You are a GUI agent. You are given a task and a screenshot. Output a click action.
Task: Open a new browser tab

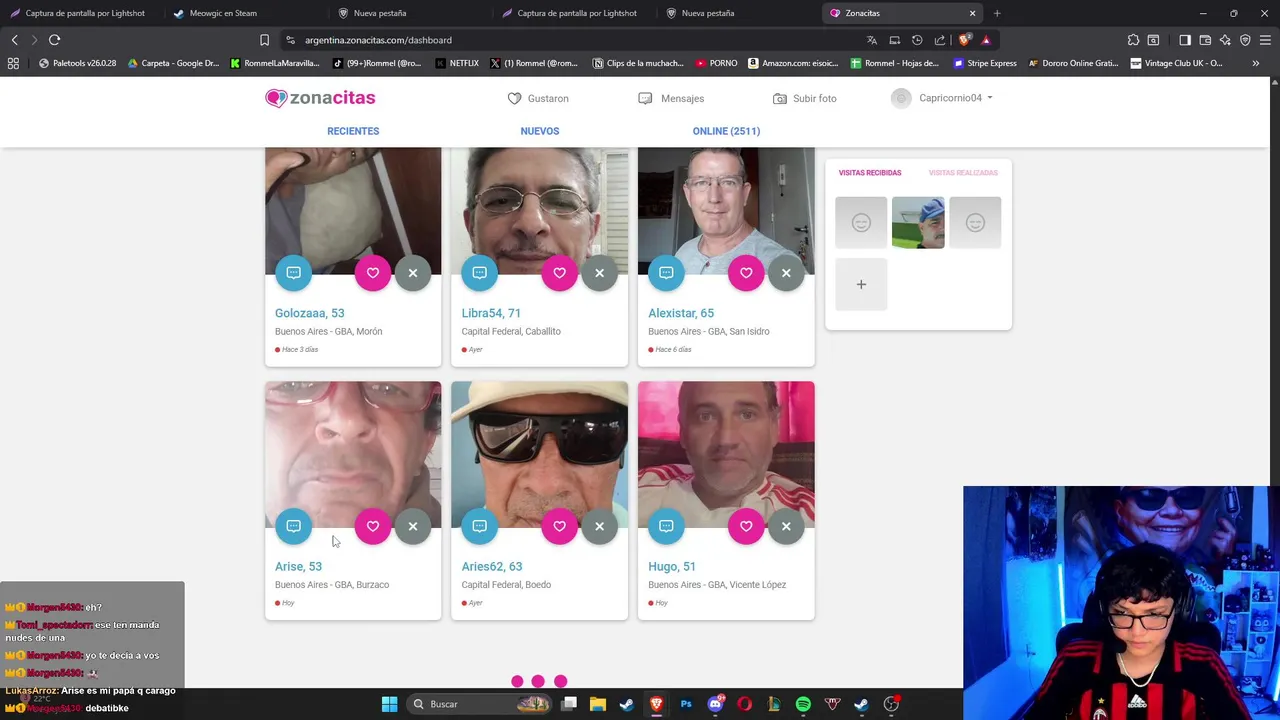[x=997, y=13]
